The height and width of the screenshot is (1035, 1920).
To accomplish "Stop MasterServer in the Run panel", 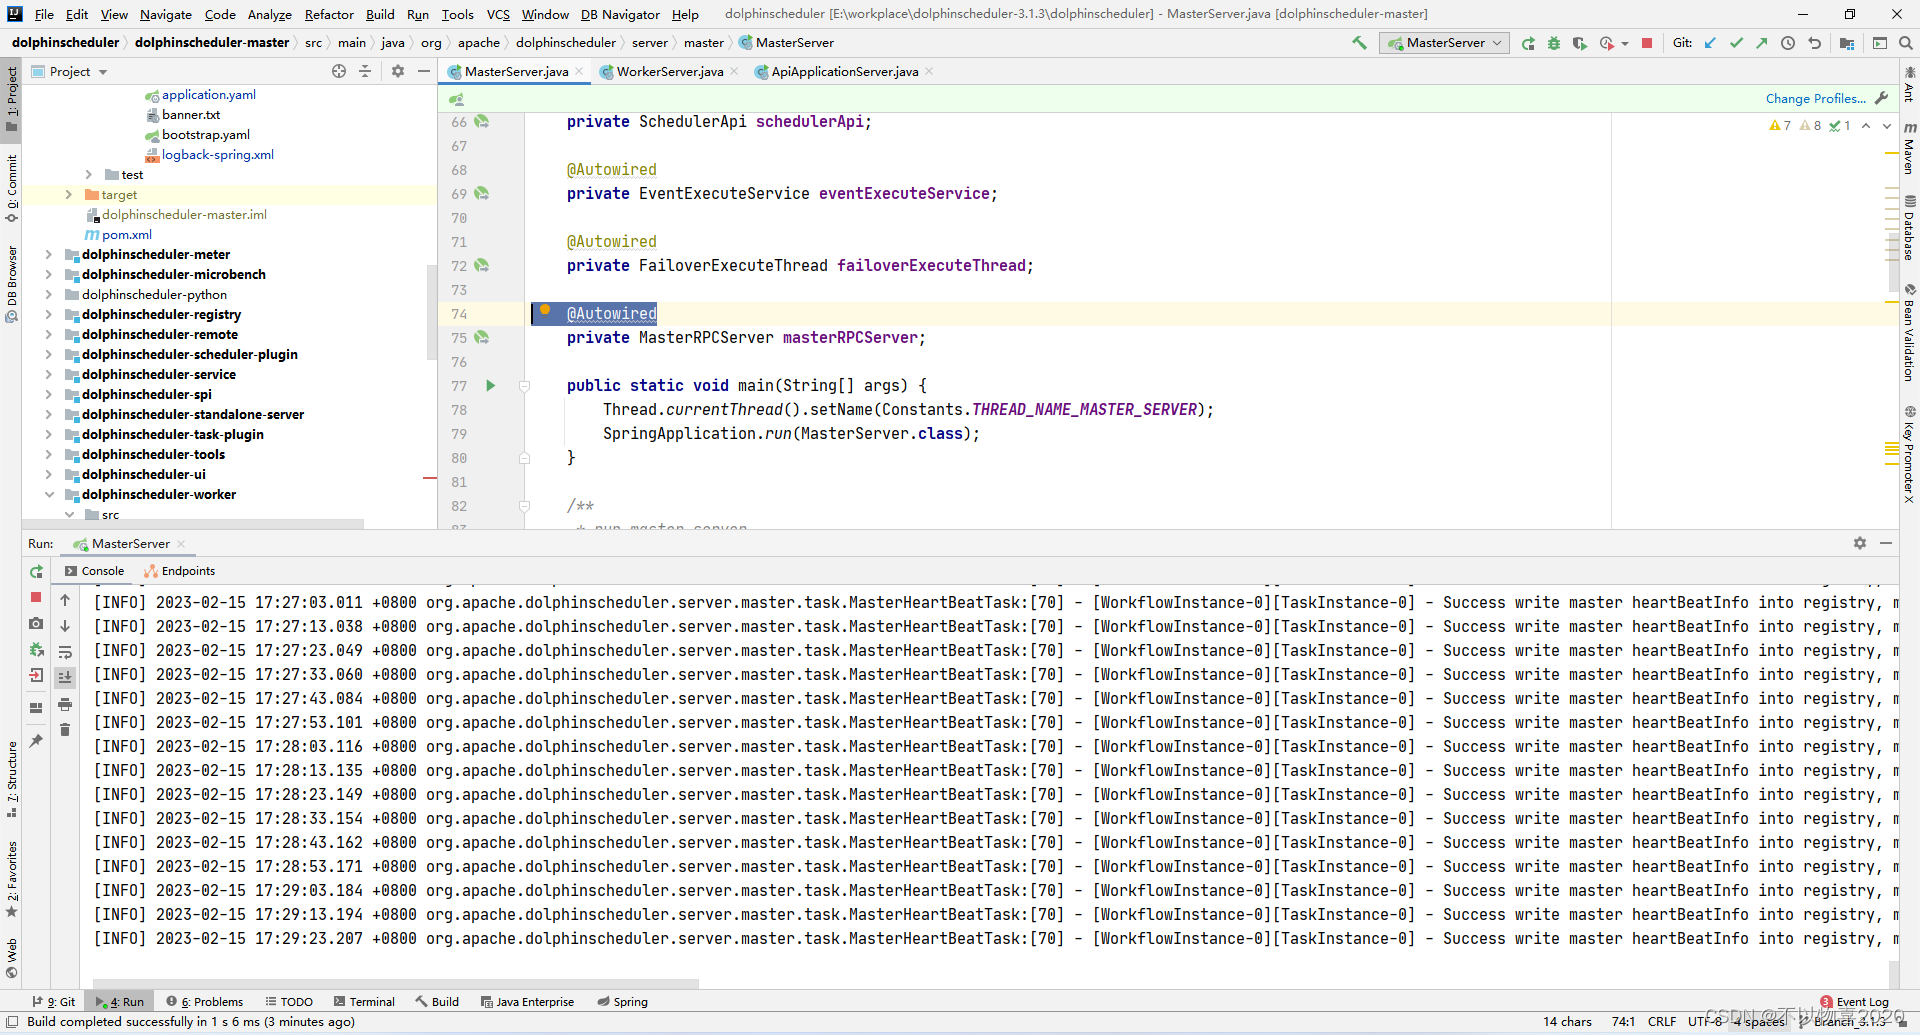I will (36, 597).
